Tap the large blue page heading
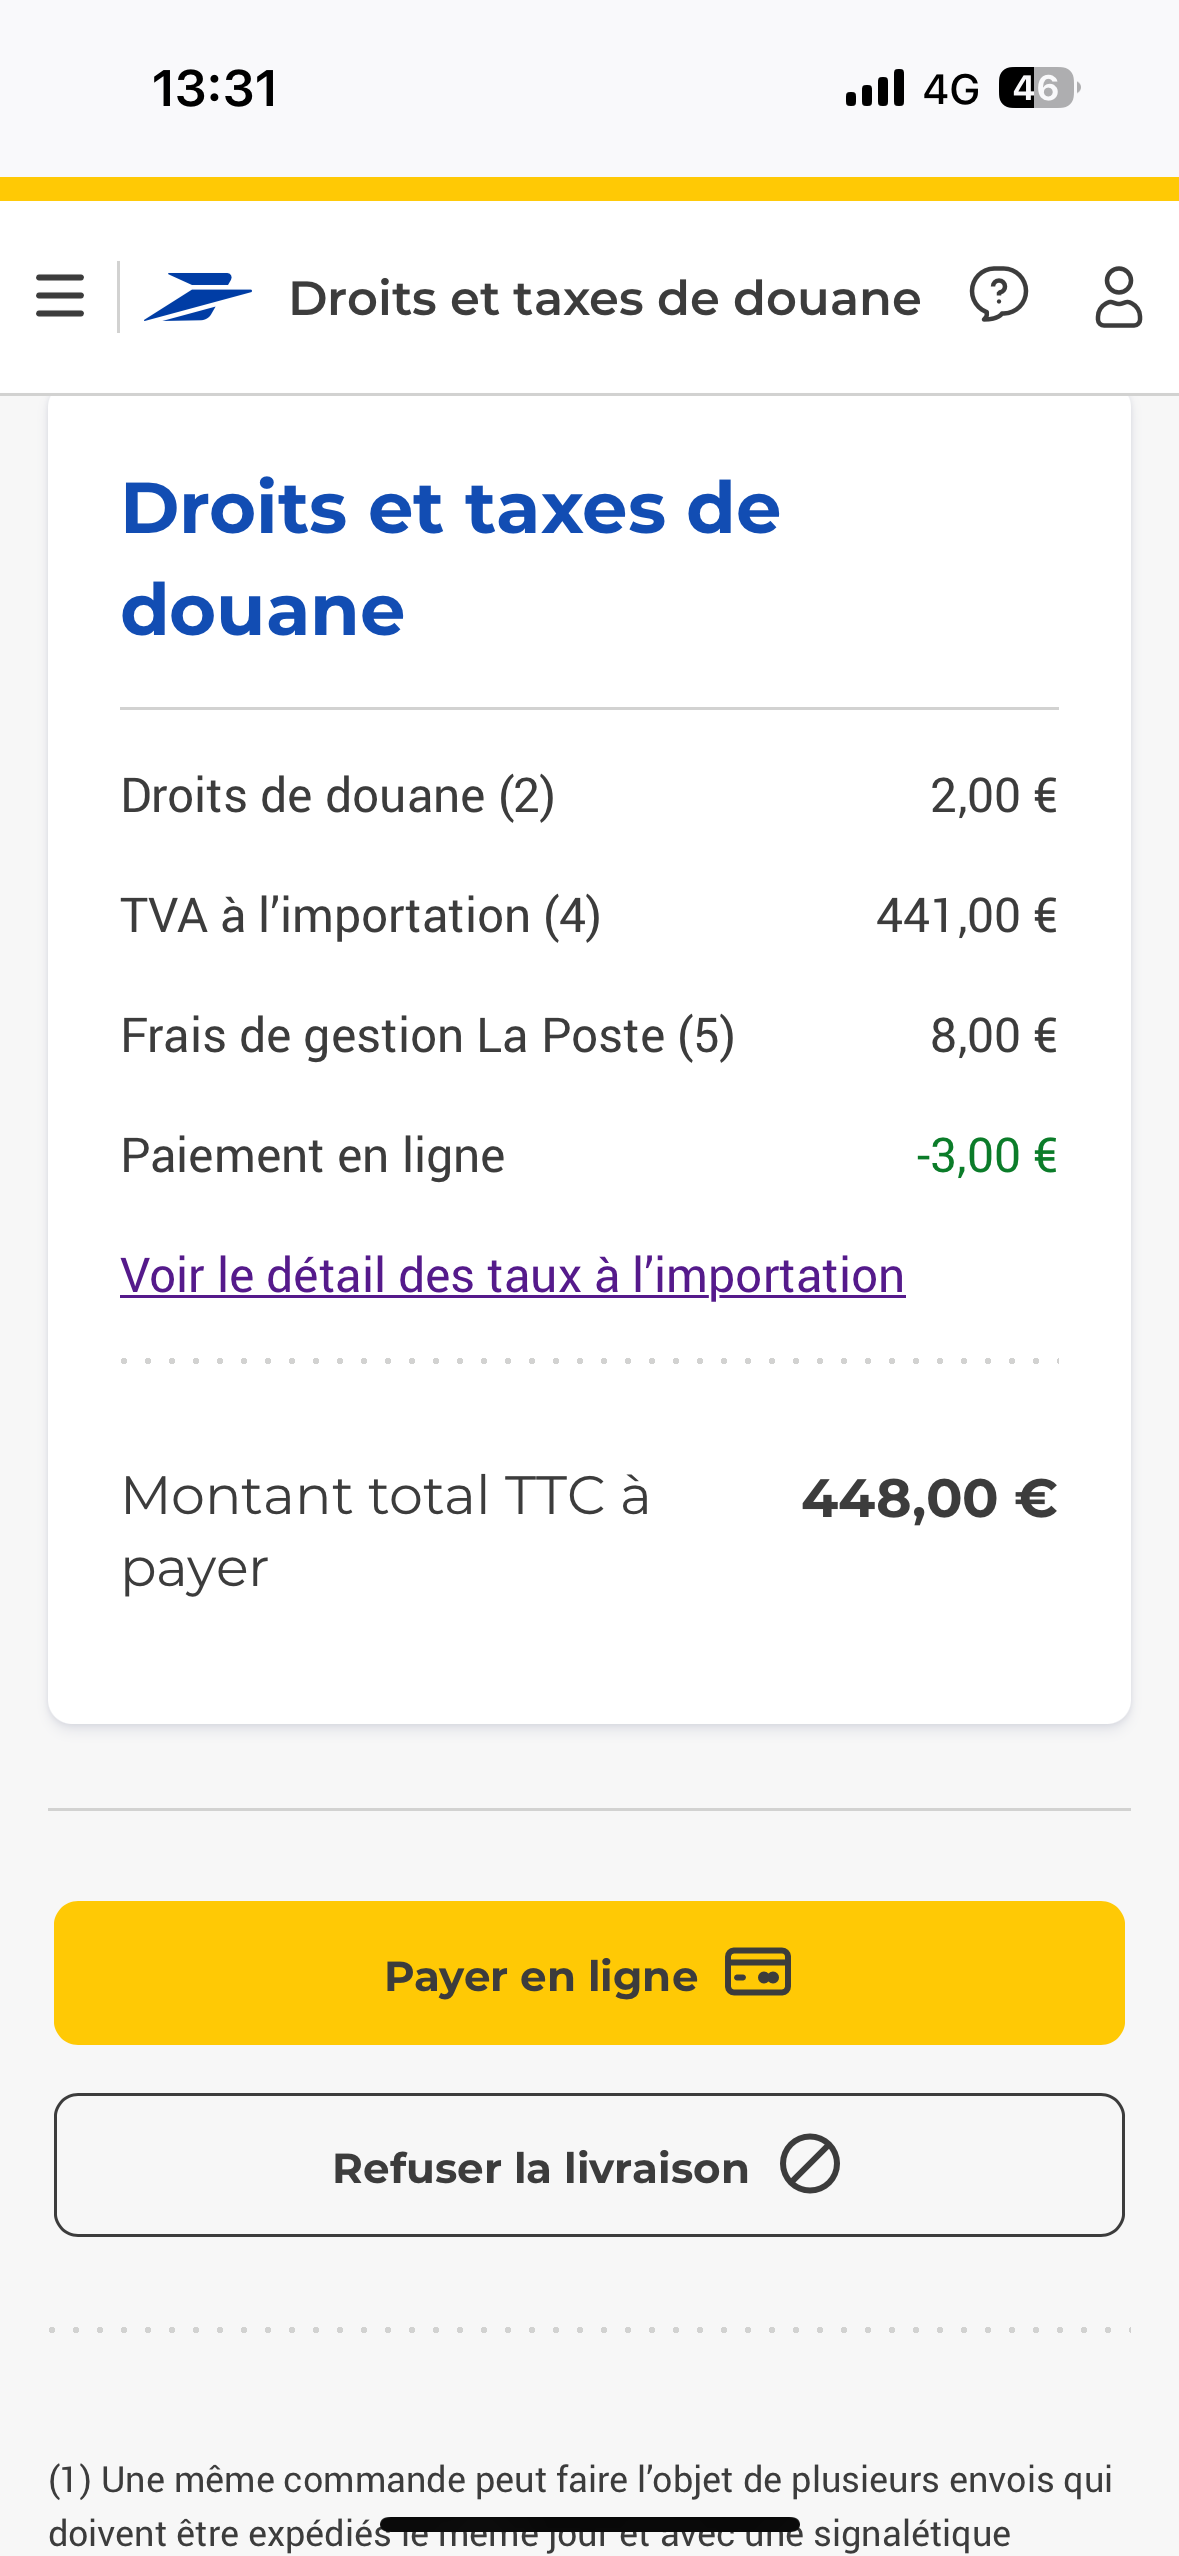This screenshot has width=1179, height=2556. tap(450, 558)
